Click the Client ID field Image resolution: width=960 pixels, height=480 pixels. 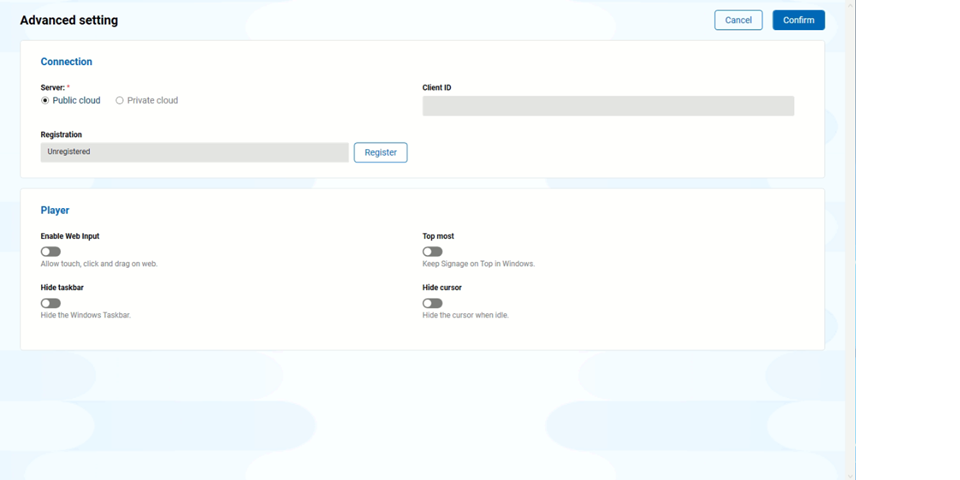pos(608,106)
